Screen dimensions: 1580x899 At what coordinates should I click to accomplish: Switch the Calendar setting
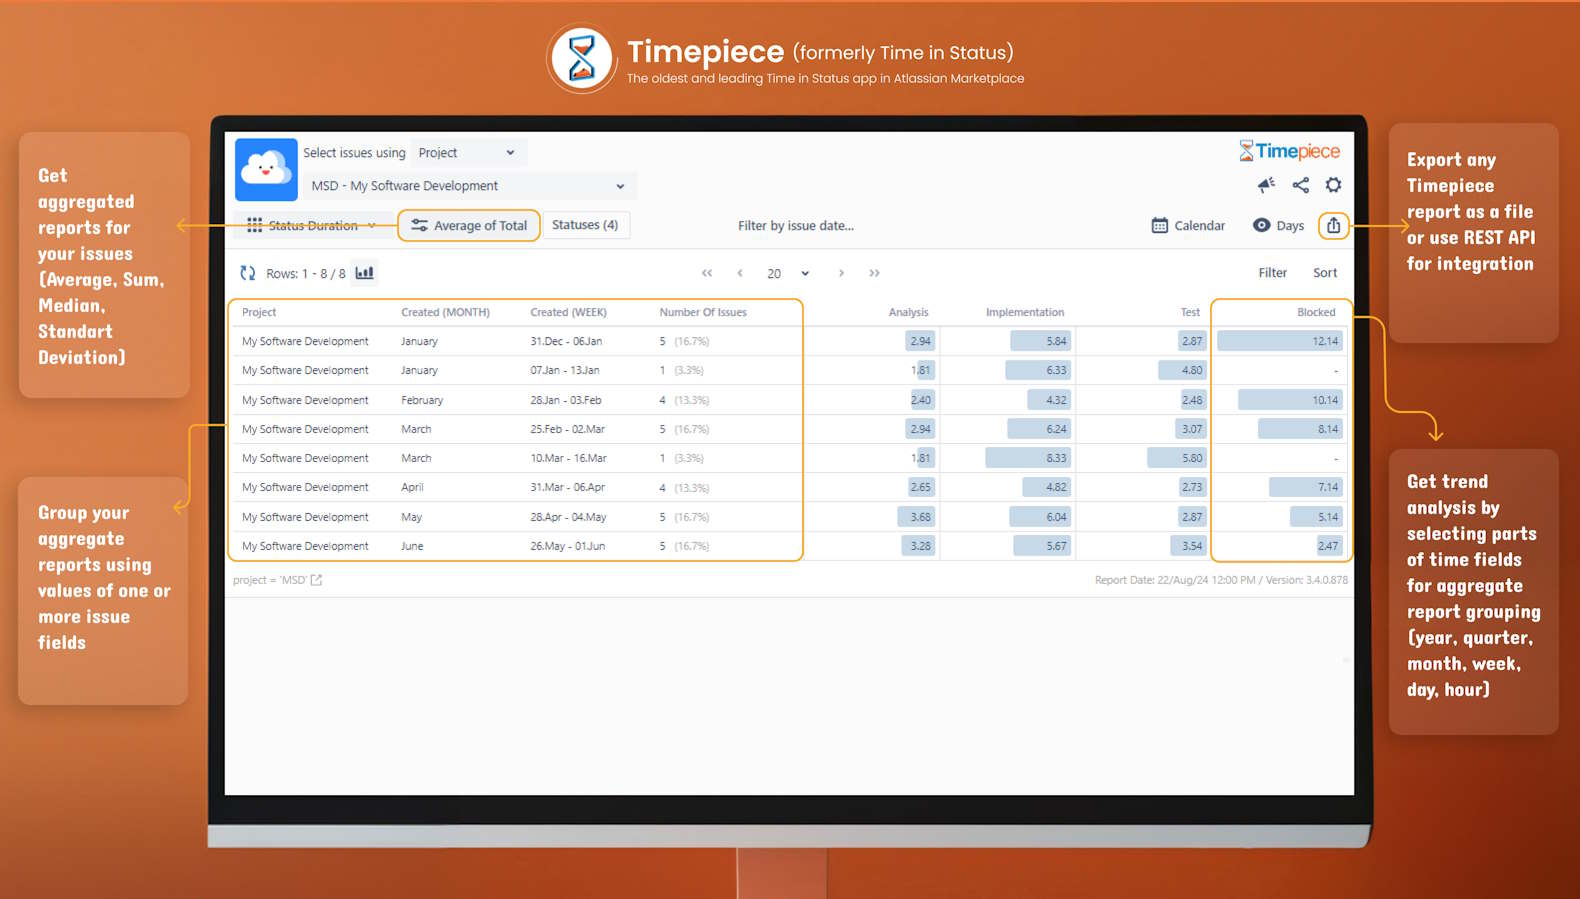click(x=1188, y=226)
